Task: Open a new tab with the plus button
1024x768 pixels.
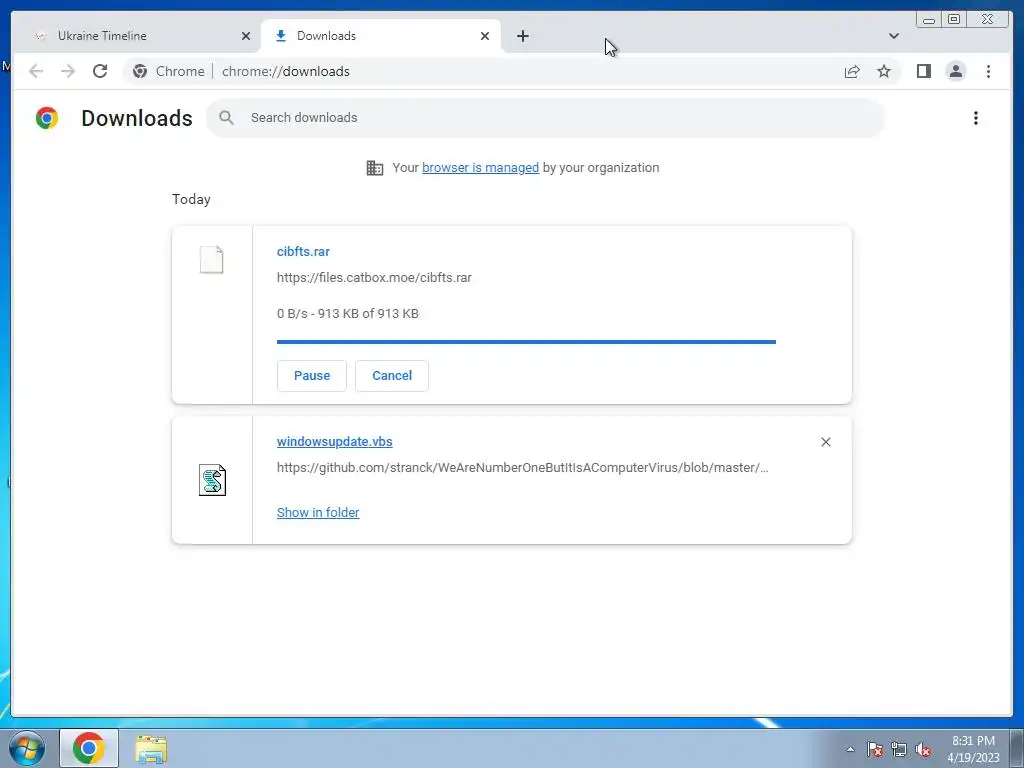Action: point(522,36)
